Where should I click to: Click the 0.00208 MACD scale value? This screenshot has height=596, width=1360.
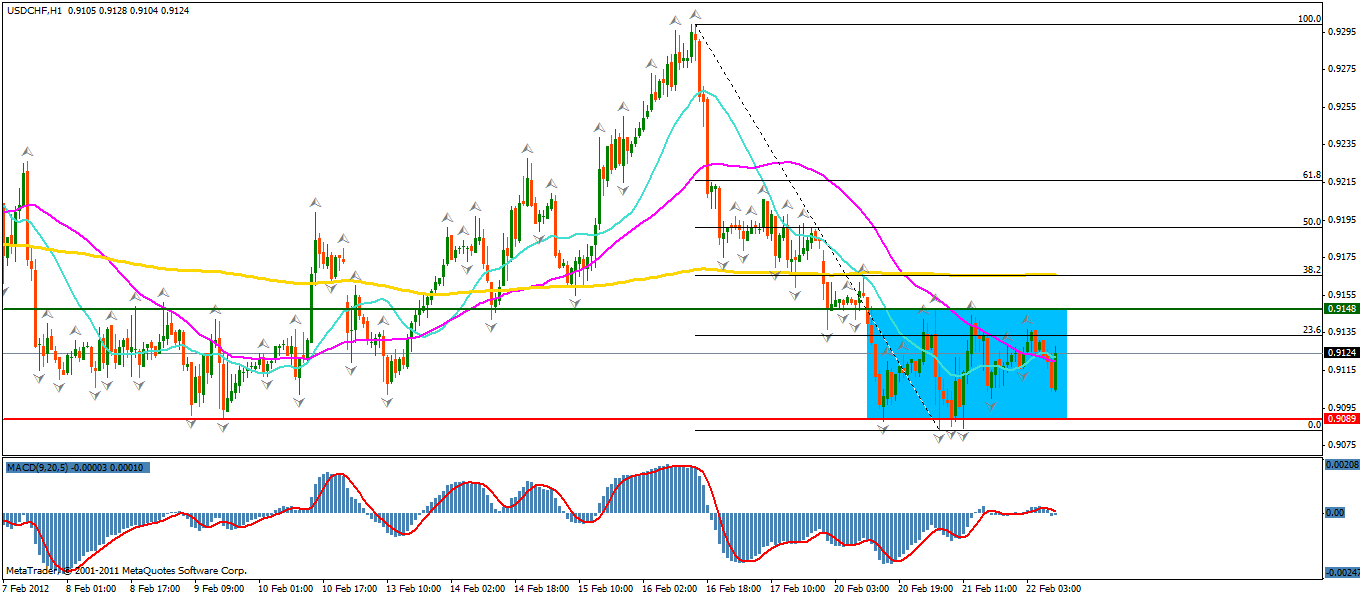pos(1341,466)
